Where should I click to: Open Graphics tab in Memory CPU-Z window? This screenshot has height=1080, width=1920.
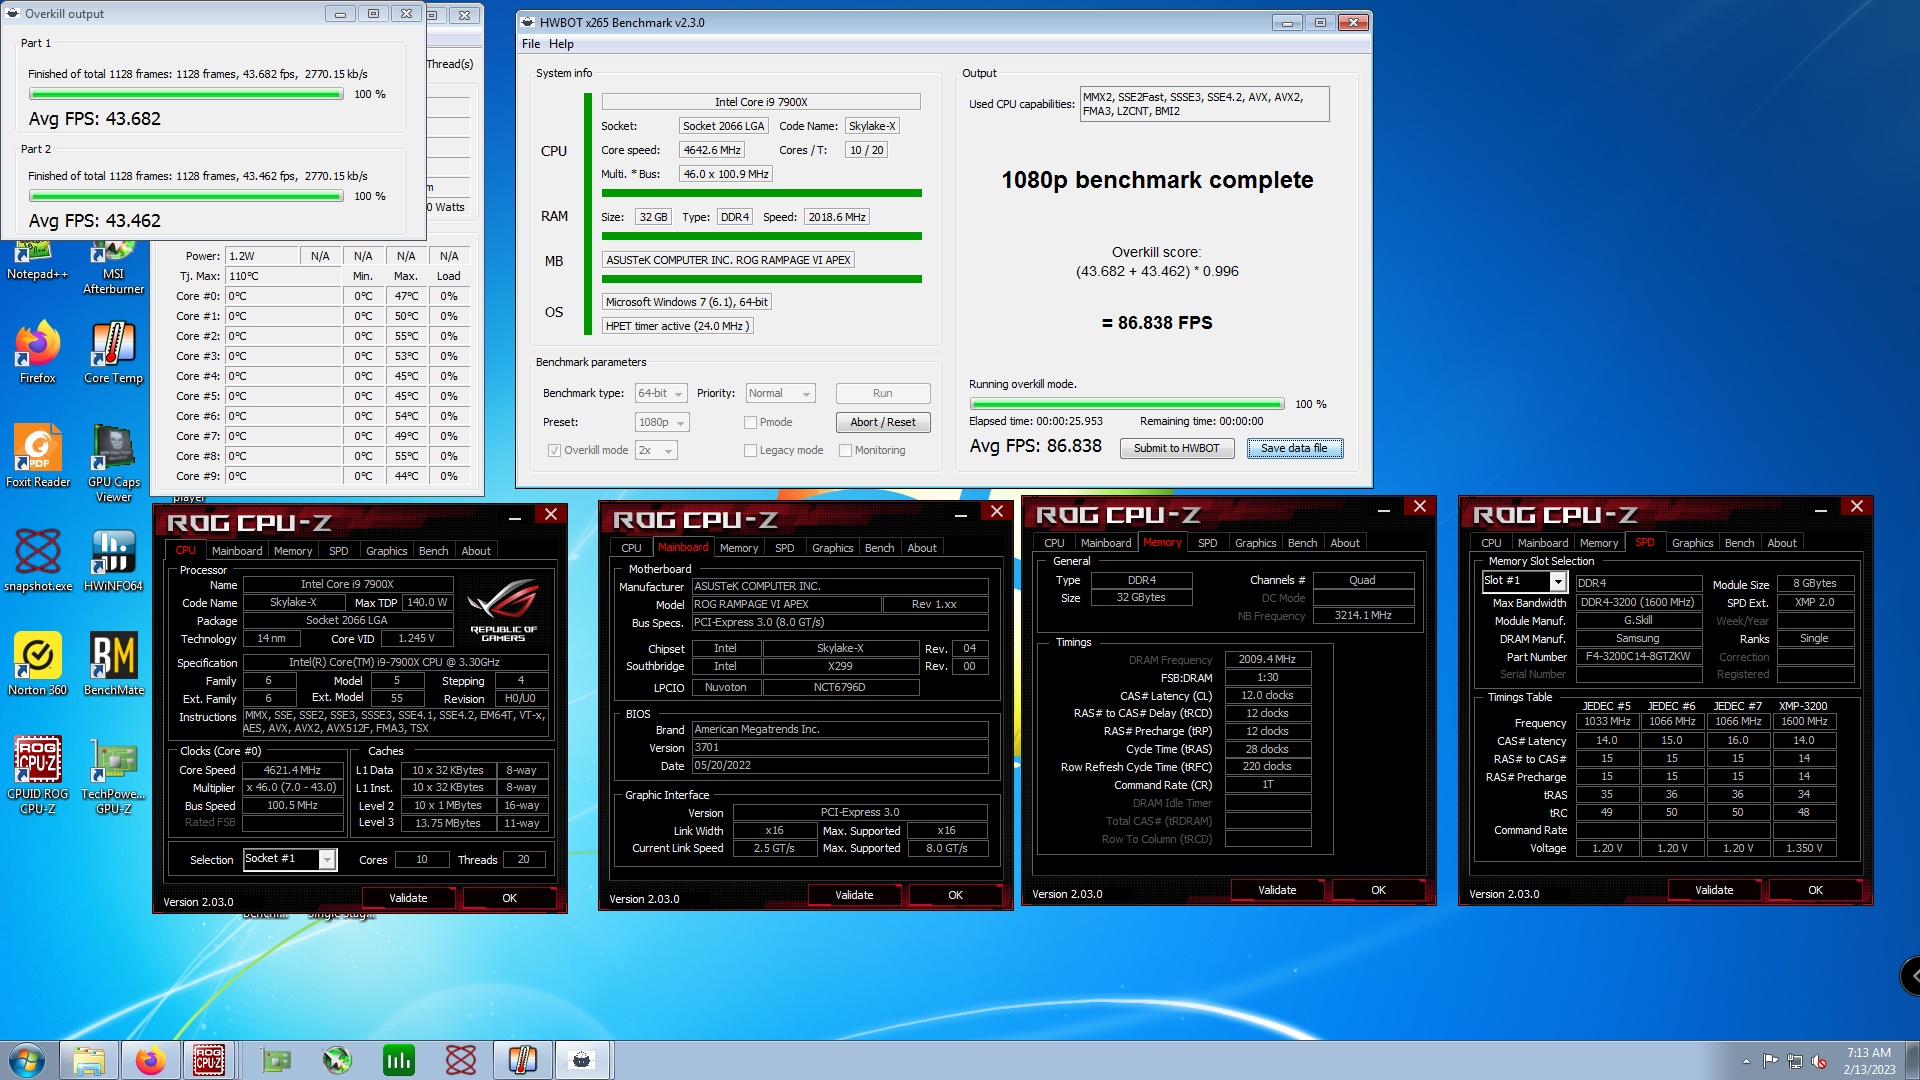pos(1255,543)
